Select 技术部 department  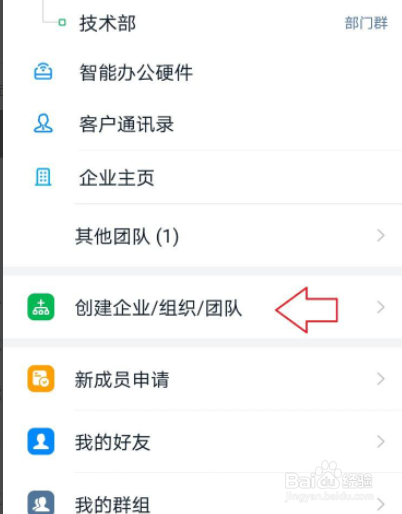[107, 23]
